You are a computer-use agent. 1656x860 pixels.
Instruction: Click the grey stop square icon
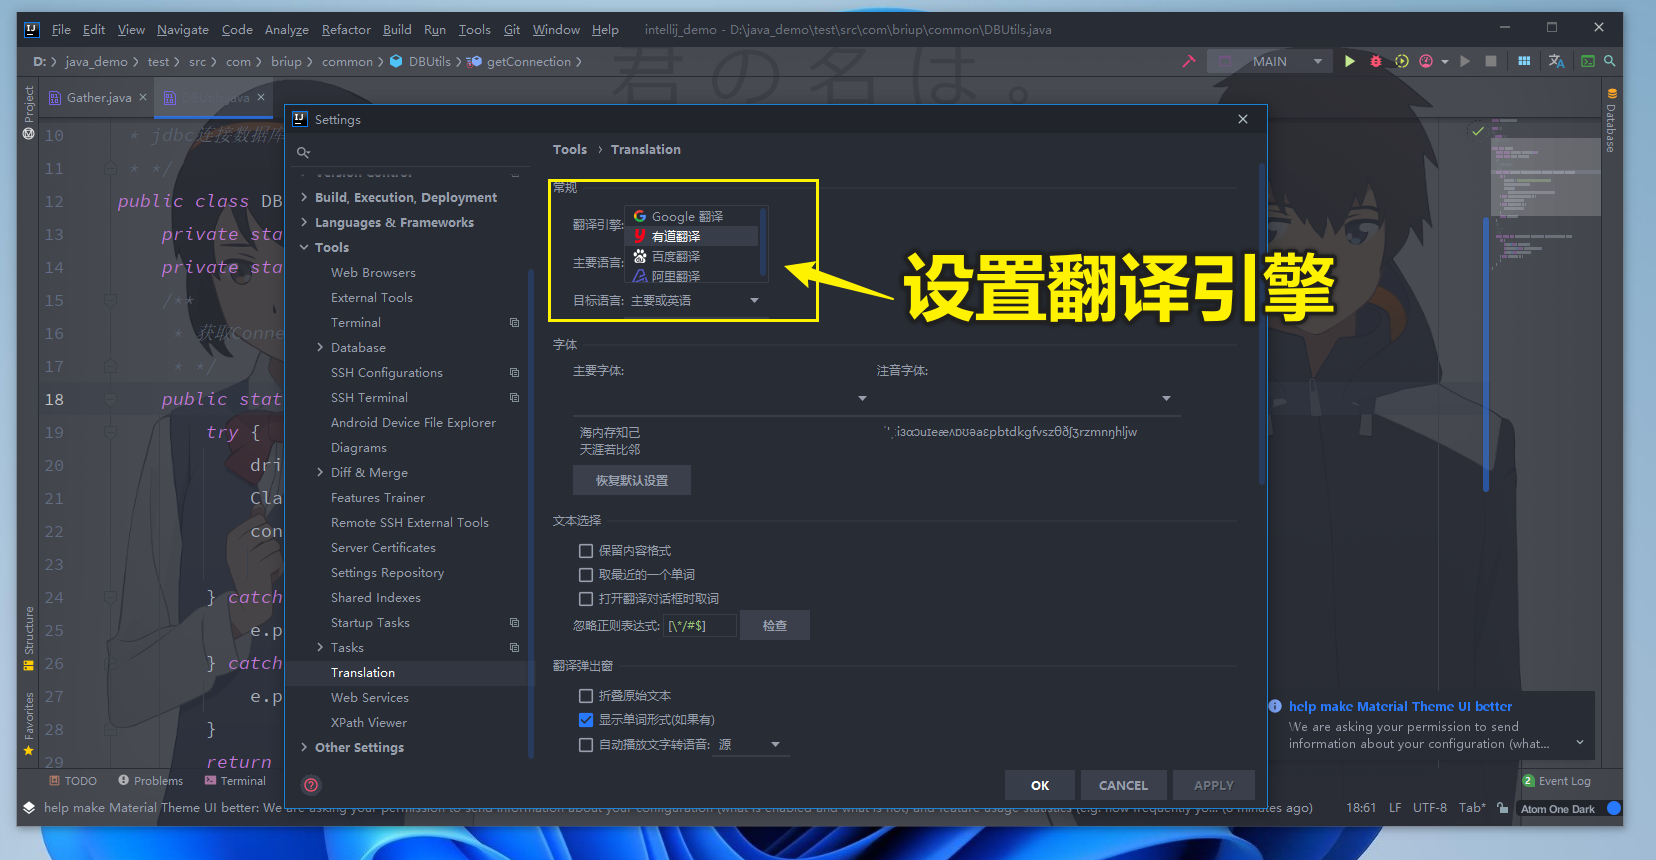pos(1491,61)
